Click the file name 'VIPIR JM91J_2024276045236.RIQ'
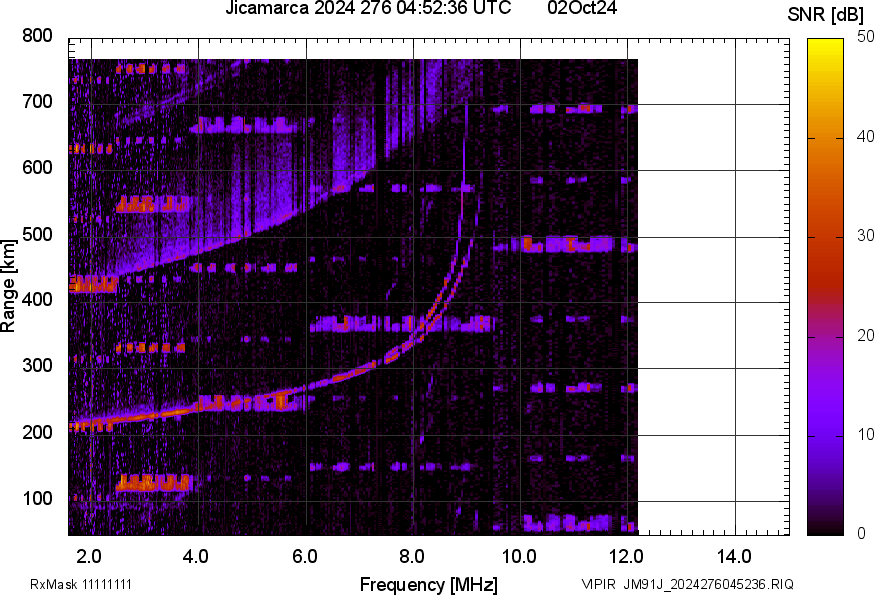Image resolution: width=874 pixels, height=595 pixels. (x=687, y=584)
